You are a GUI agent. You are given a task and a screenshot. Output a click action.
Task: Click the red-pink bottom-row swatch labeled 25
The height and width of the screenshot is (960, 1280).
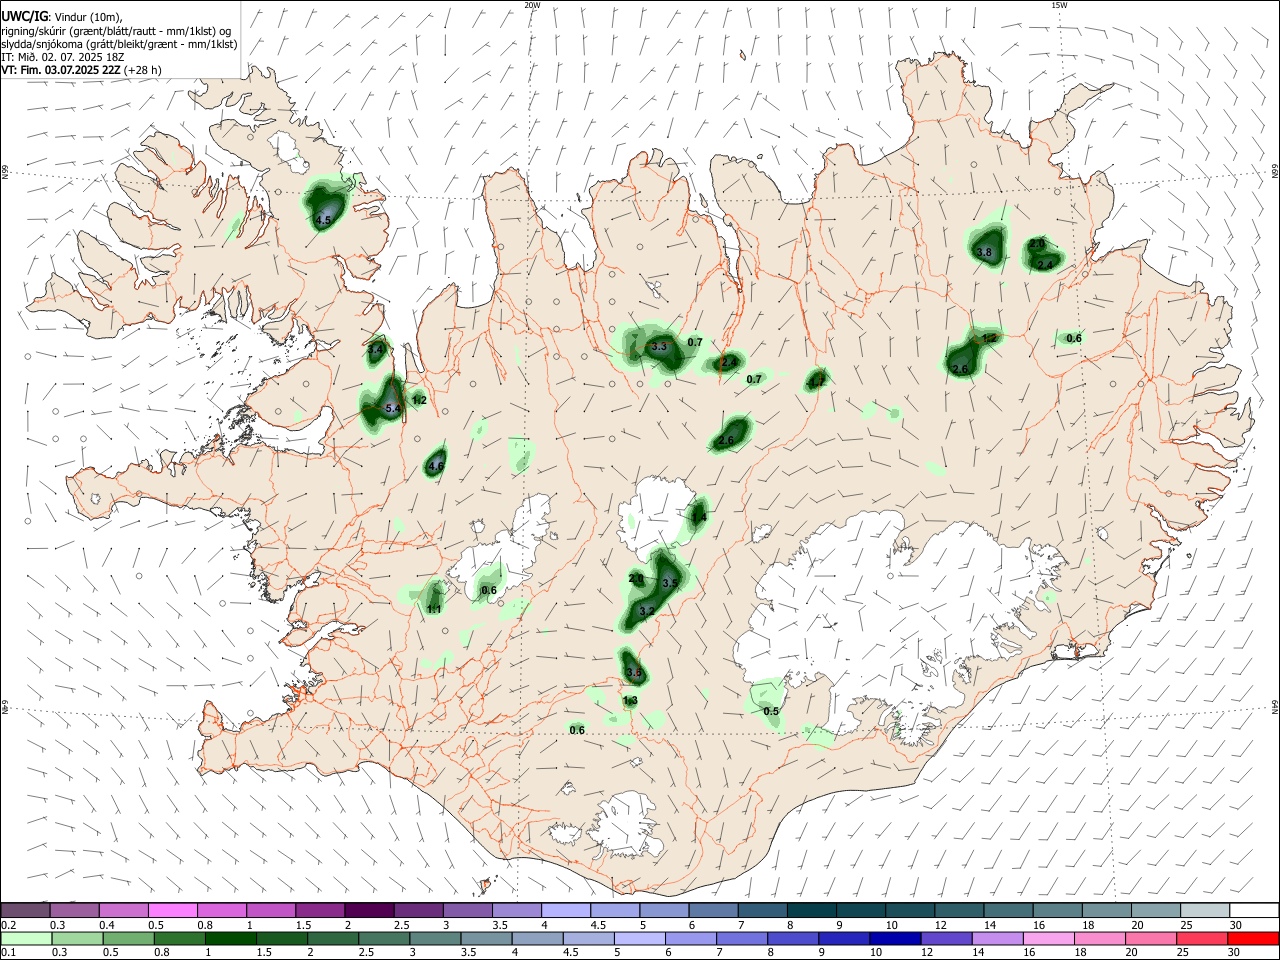1201,938
